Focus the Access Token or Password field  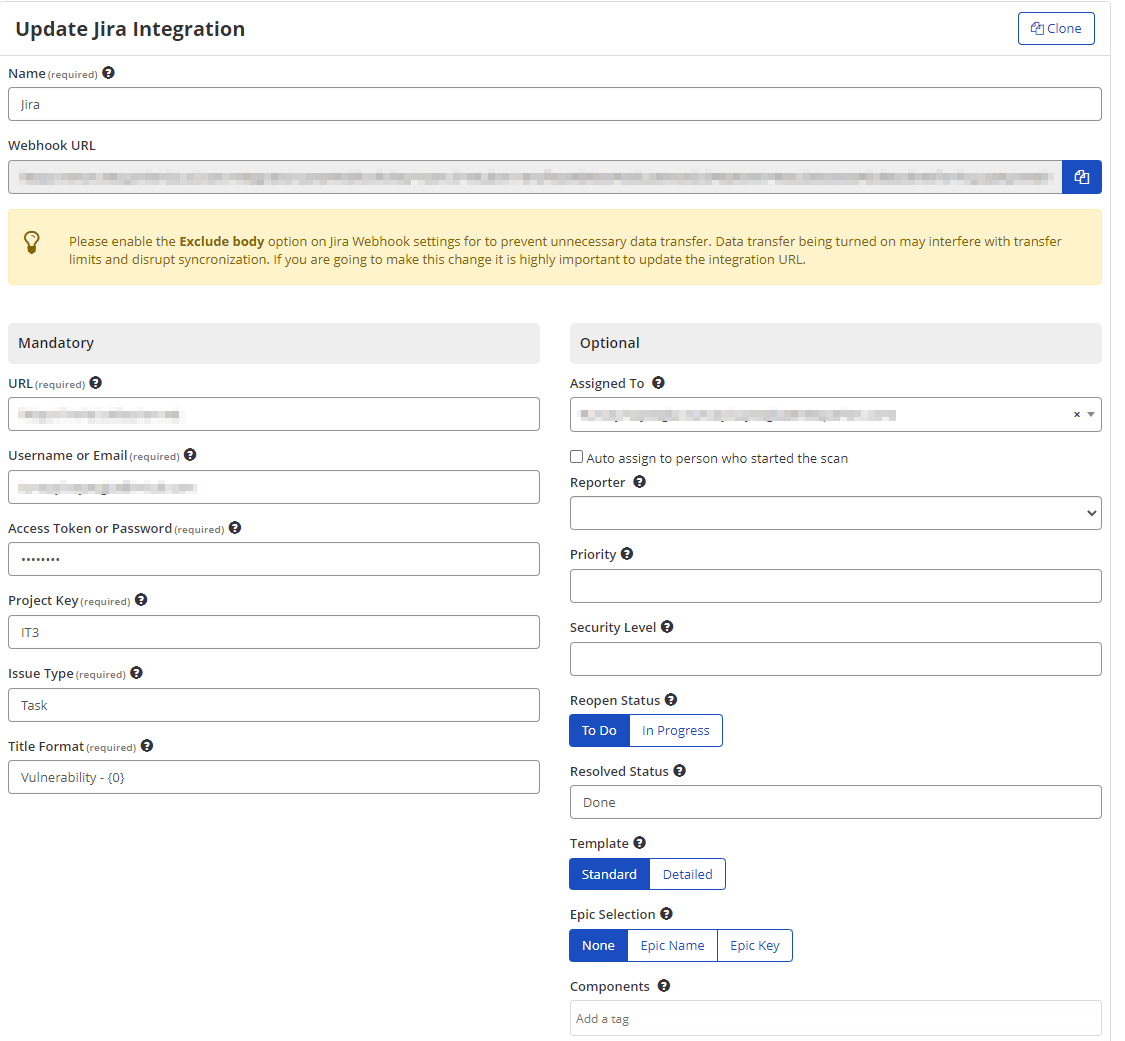274,559
